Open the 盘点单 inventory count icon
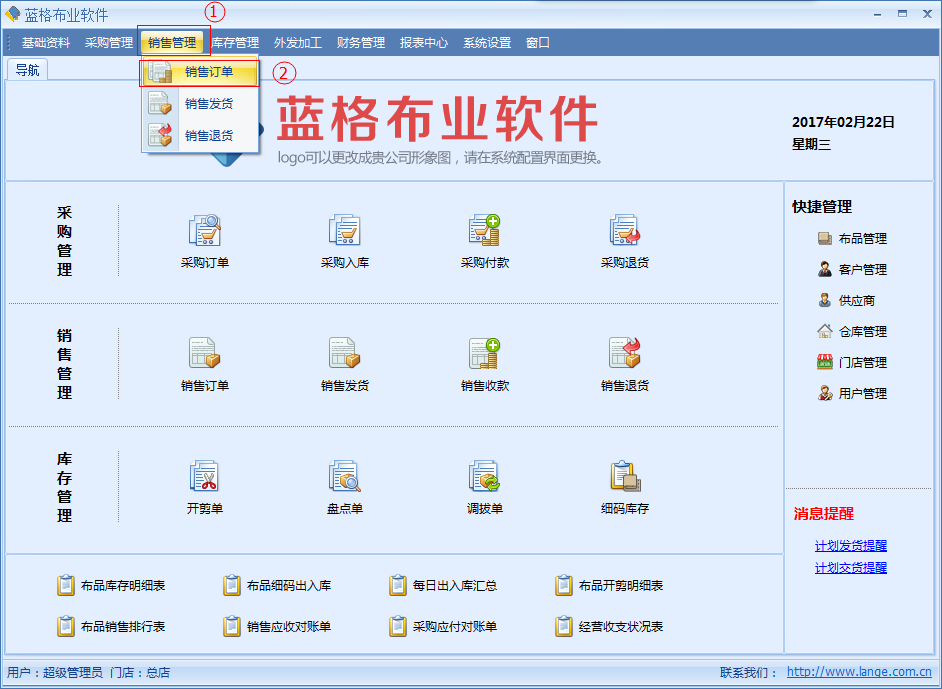 click(x=345, y=477)
